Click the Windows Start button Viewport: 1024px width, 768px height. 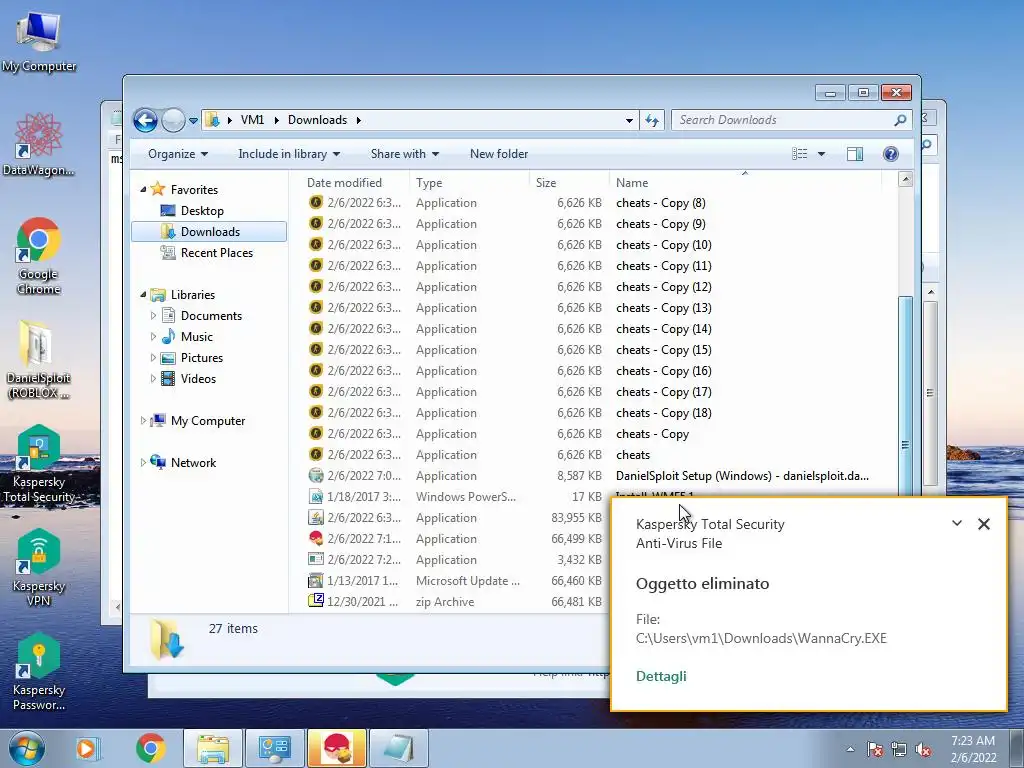[25, 748]
